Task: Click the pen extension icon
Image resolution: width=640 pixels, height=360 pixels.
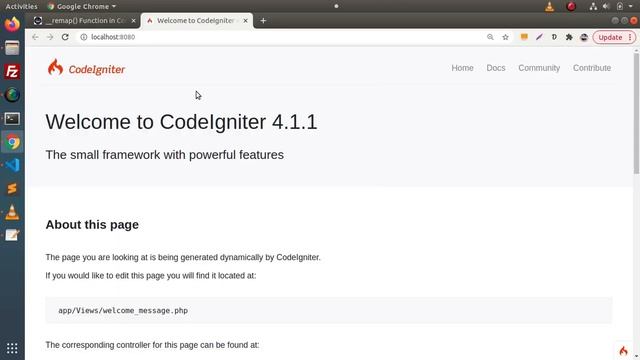Action: point(539,37)
